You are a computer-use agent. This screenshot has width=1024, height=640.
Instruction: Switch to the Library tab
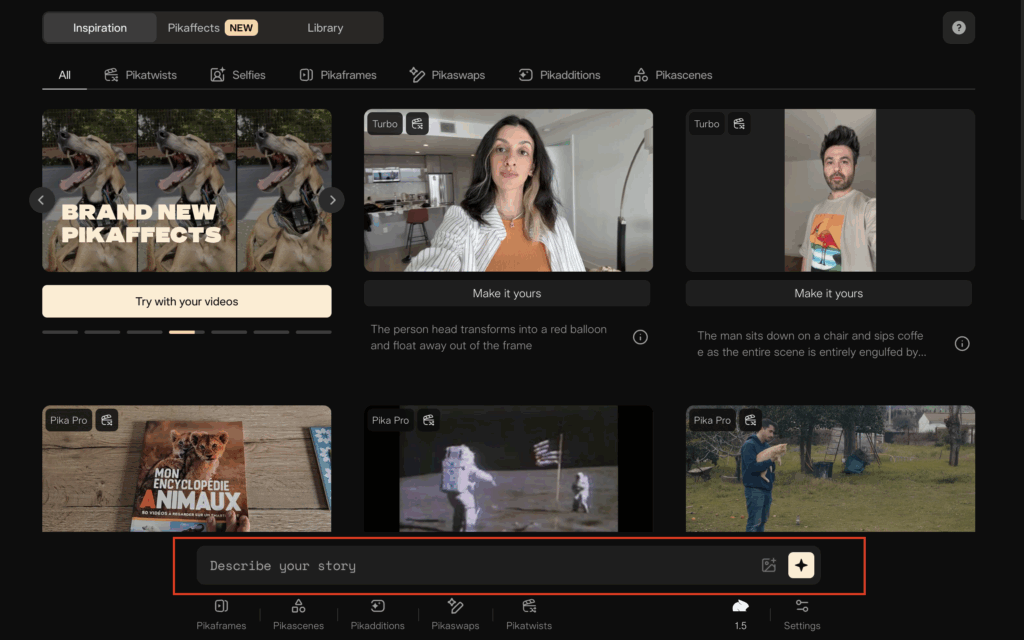coord(325,28)
